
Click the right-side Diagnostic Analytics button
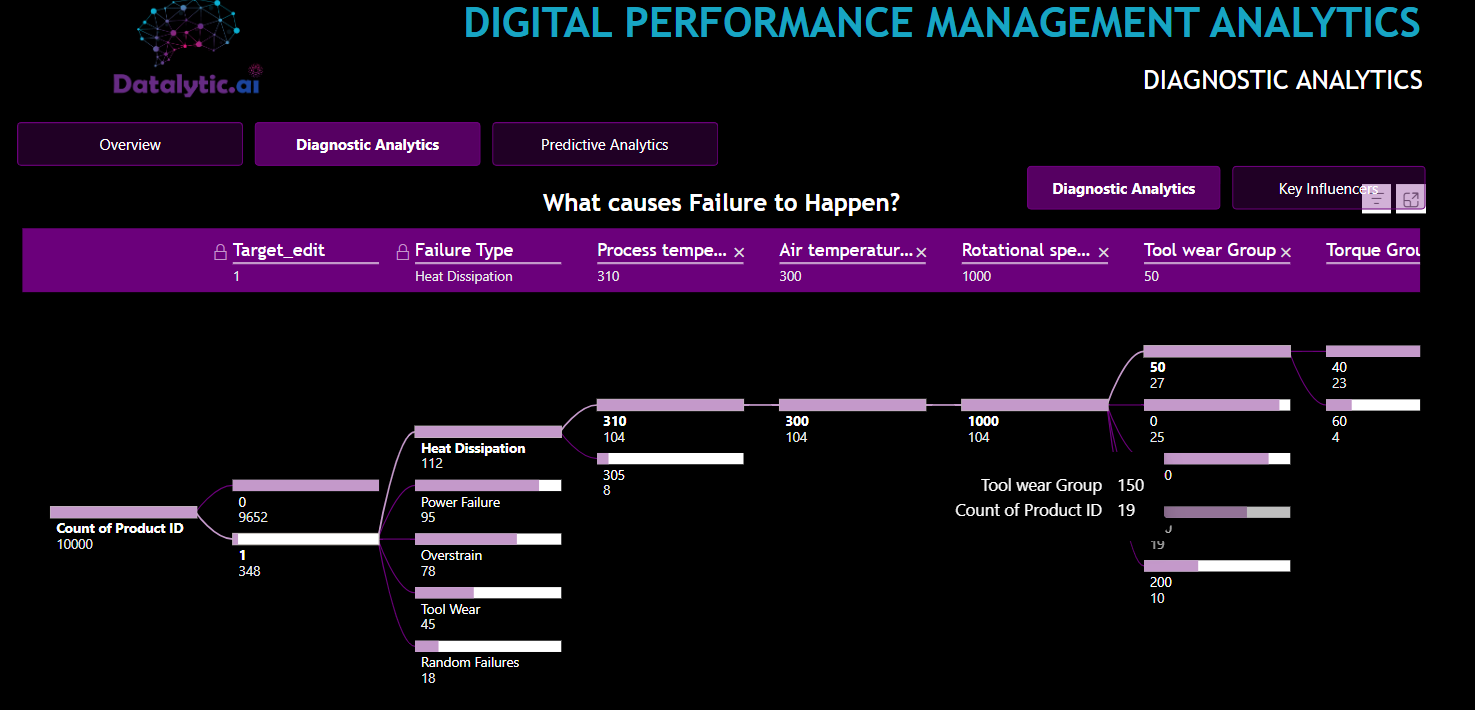(x=1123, y=188)
